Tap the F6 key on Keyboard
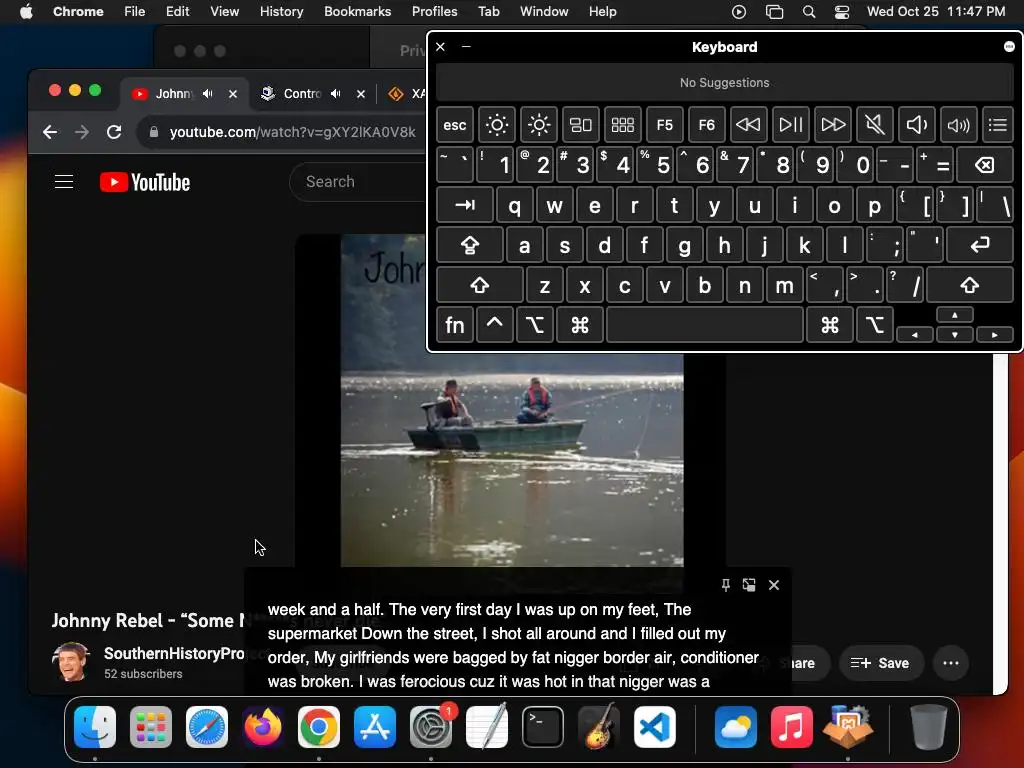This screenshot has width=1024, height=768. pos(706,125)
